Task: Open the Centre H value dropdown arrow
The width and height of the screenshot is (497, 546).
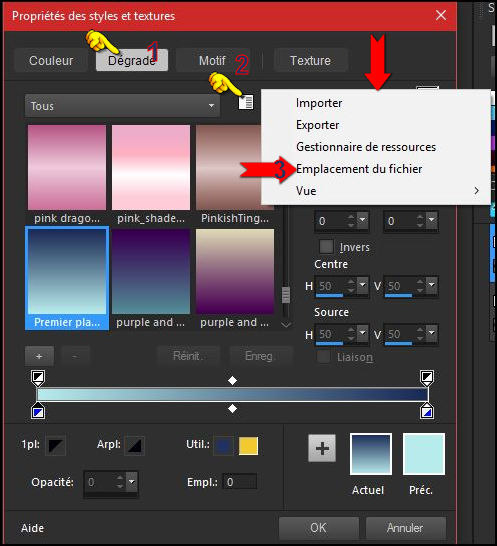Action: (x=363, y=285)
